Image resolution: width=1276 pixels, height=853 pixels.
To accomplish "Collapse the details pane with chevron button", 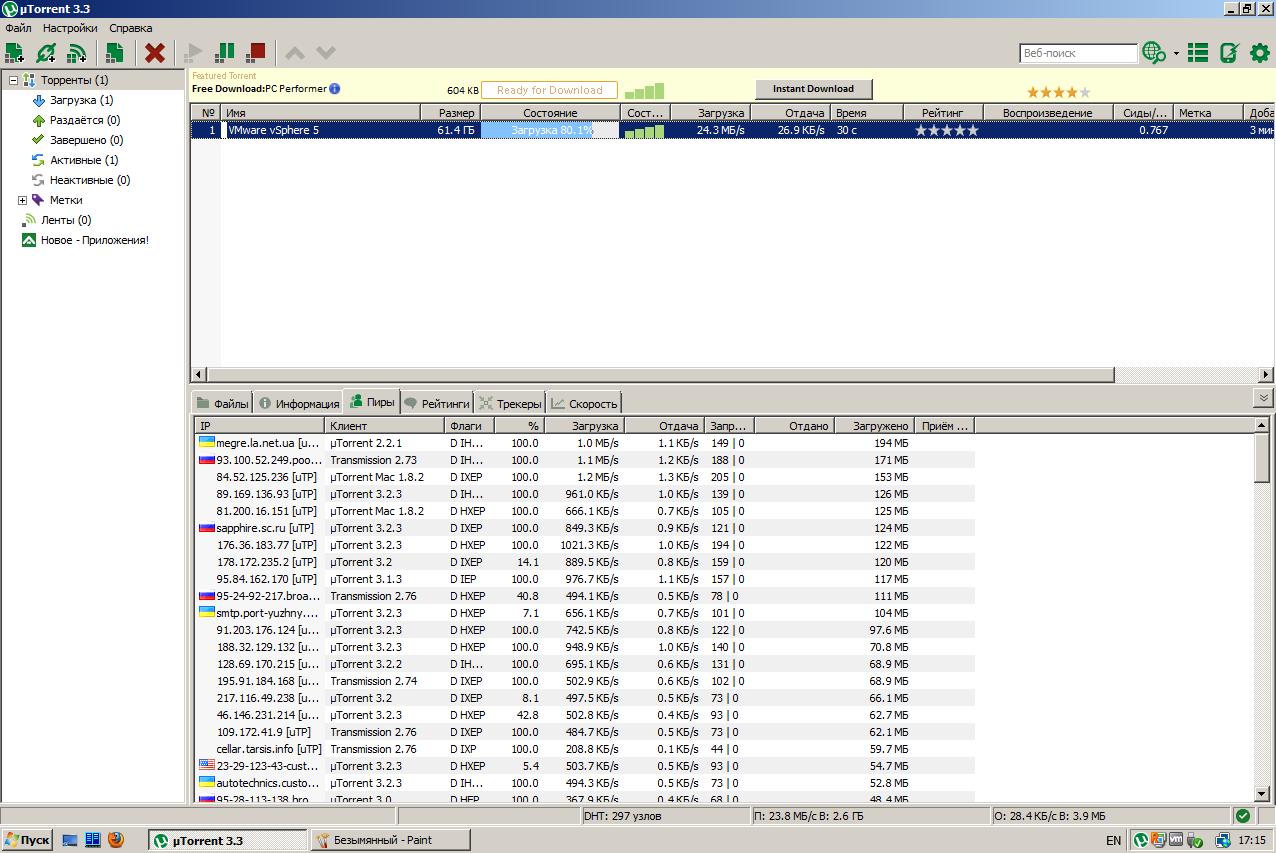I will click(x=1264, y=398).
